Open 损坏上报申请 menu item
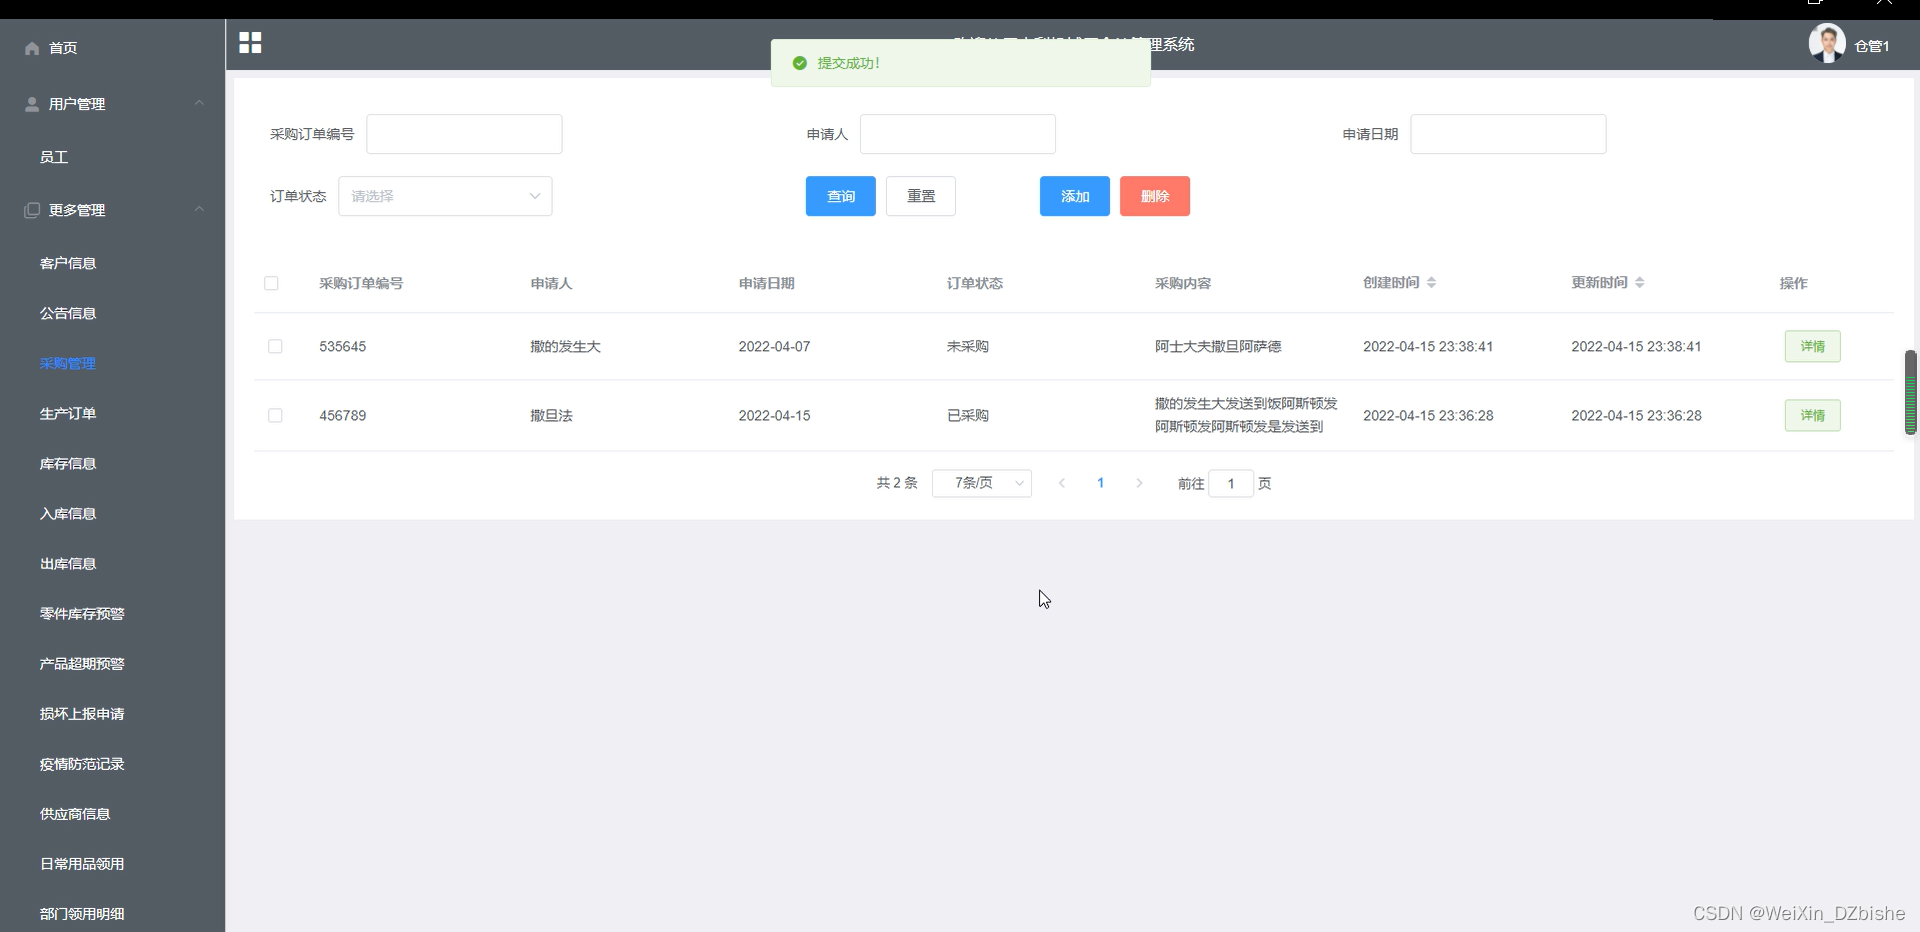This screenshot has height=932, width=1920. pyautogui.click(x=82, y=713)
